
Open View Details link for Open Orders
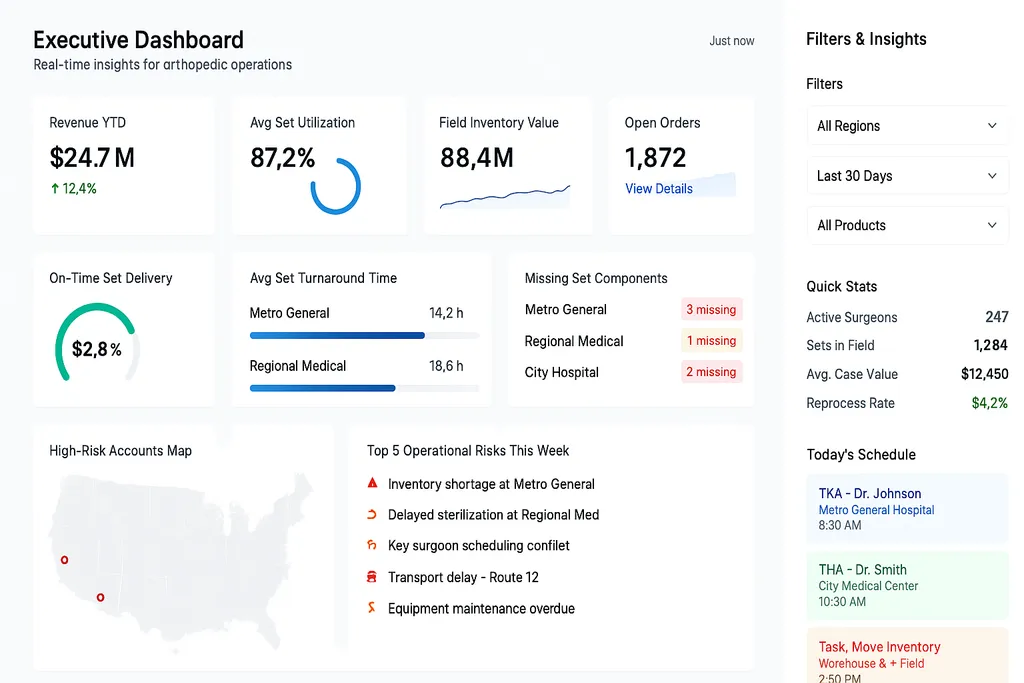[x=658, y=189]
